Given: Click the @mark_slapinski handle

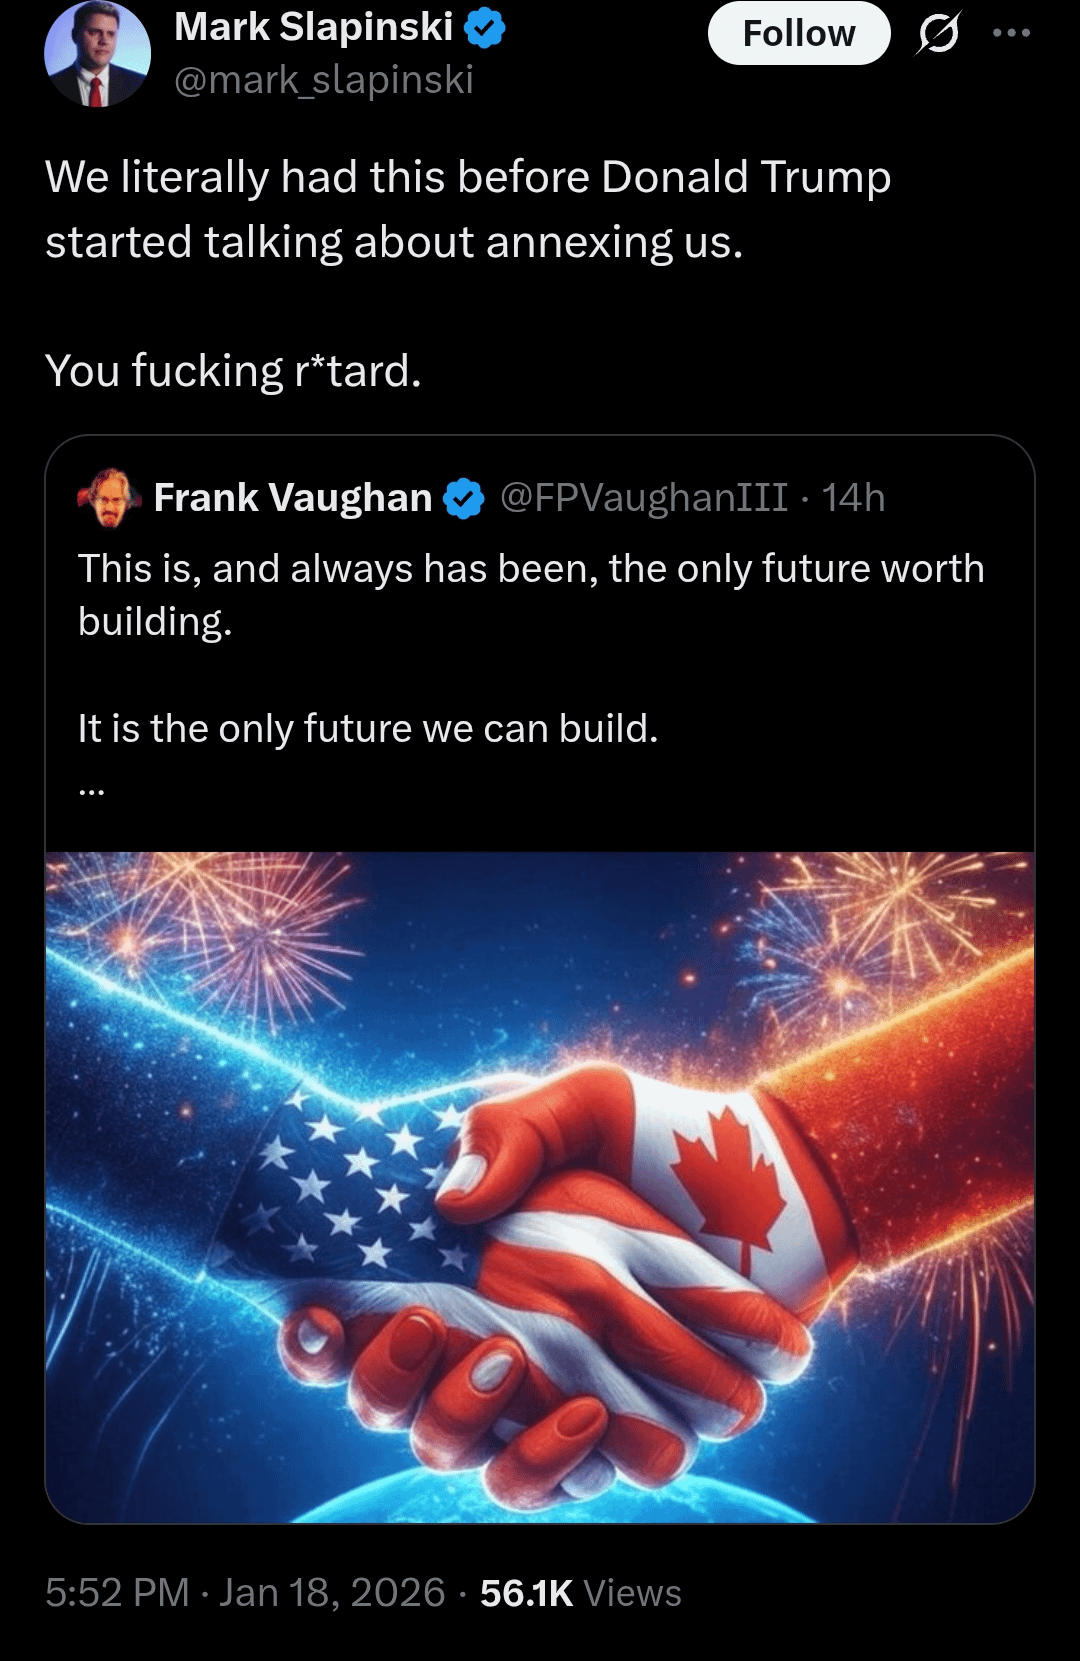Looking at the screenshot, I should click(323, 80).
